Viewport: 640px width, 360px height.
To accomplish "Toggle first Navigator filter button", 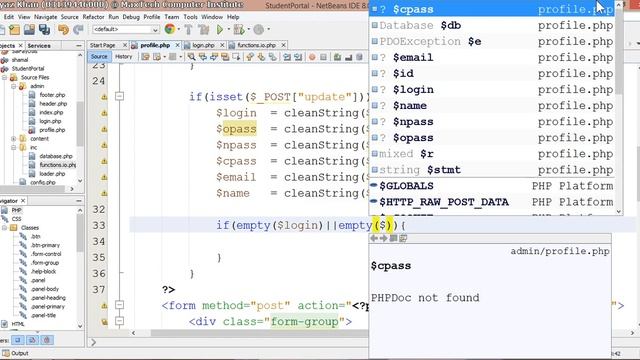I will (18, 340).
